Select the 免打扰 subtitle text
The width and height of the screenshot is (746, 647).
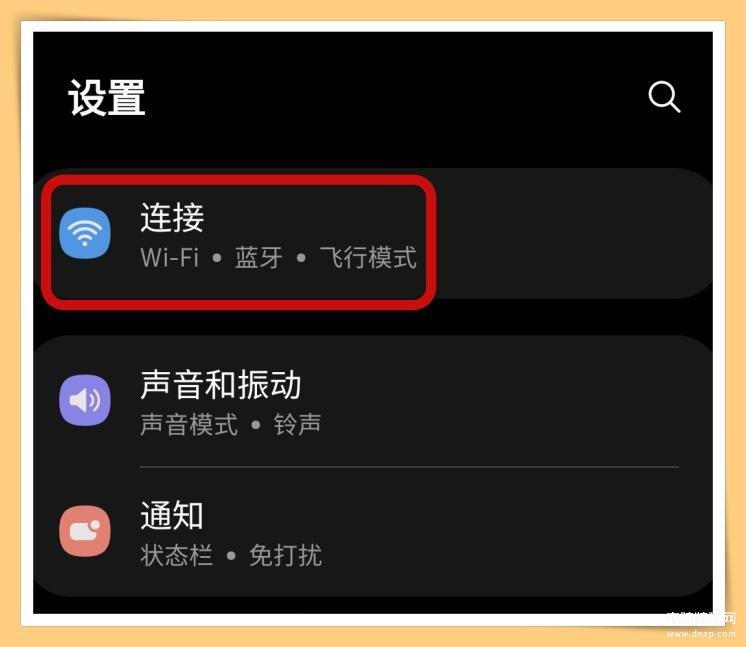point(285,555)
